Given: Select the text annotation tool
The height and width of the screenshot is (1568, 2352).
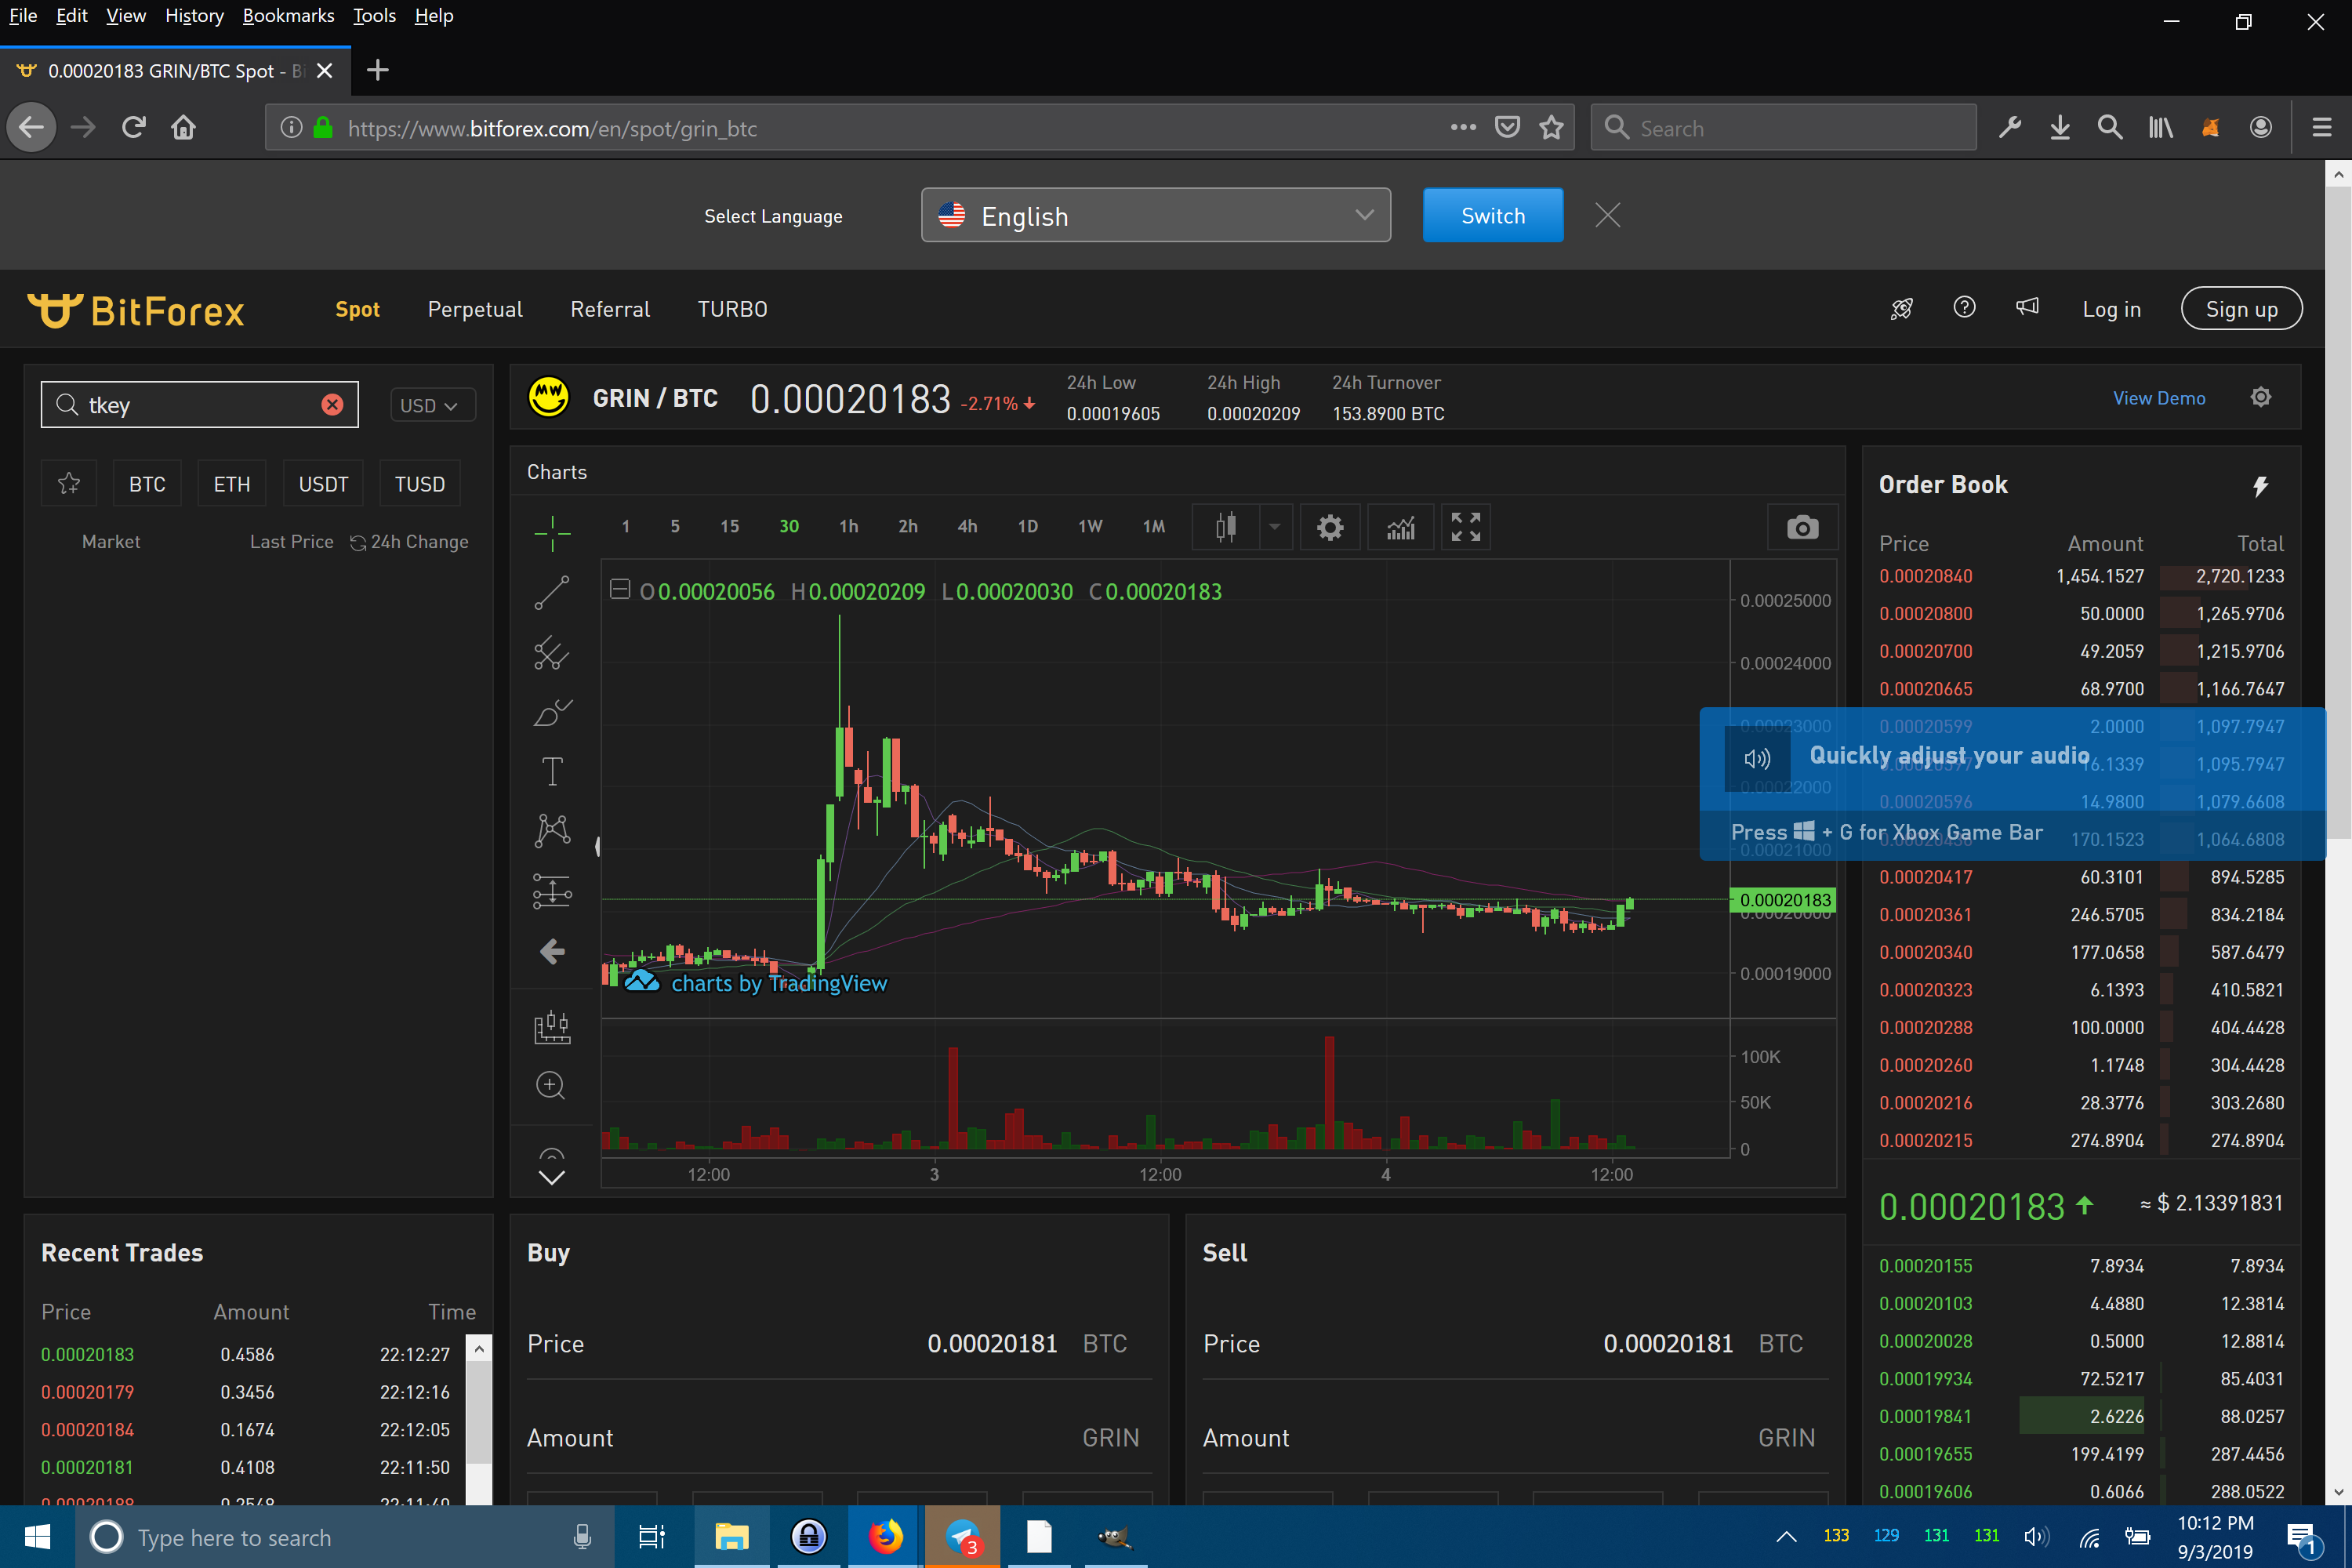Looking at the screenshot, I should 552,771.
